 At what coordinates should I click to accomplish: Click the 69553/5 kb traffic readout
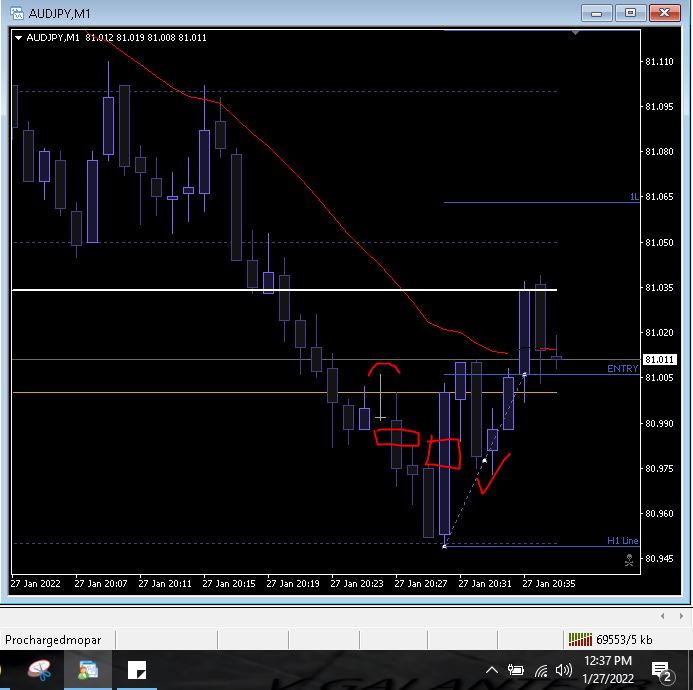pyautogui.click(x=624, y=640)
